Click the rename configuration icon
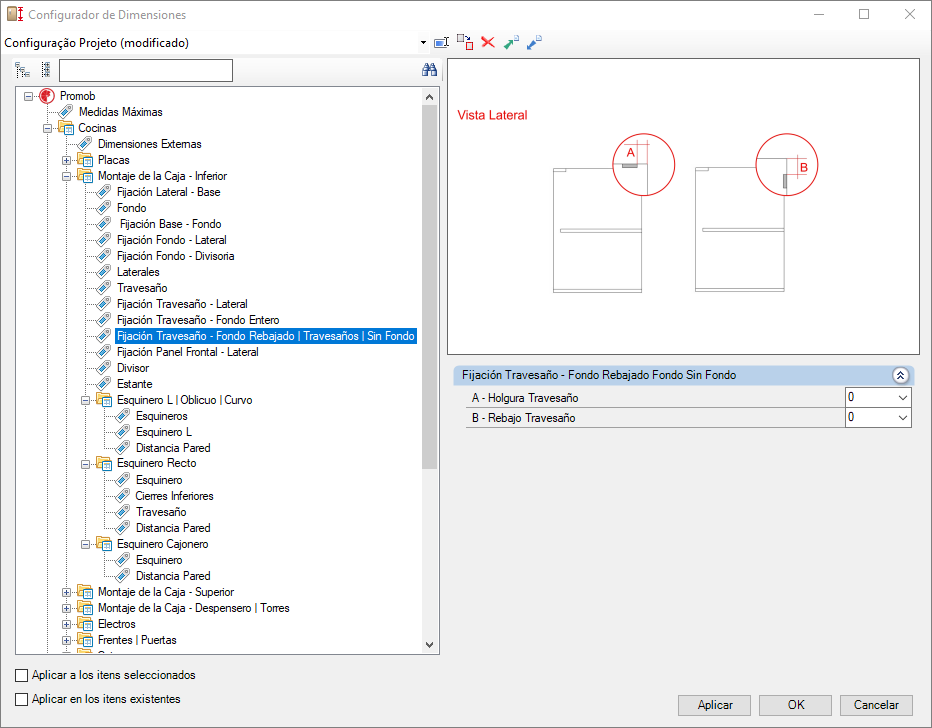932x728 pixels. tap(441, 42)
